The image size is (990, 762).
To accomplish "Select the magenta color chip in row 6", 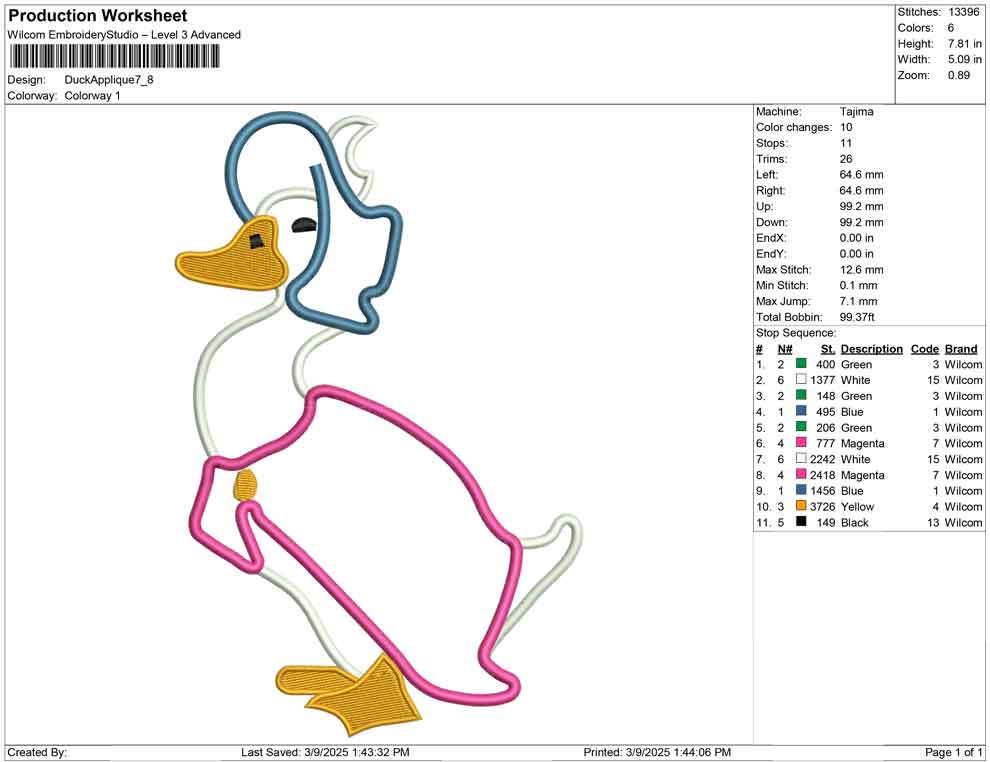I will [x=799, y=443].
